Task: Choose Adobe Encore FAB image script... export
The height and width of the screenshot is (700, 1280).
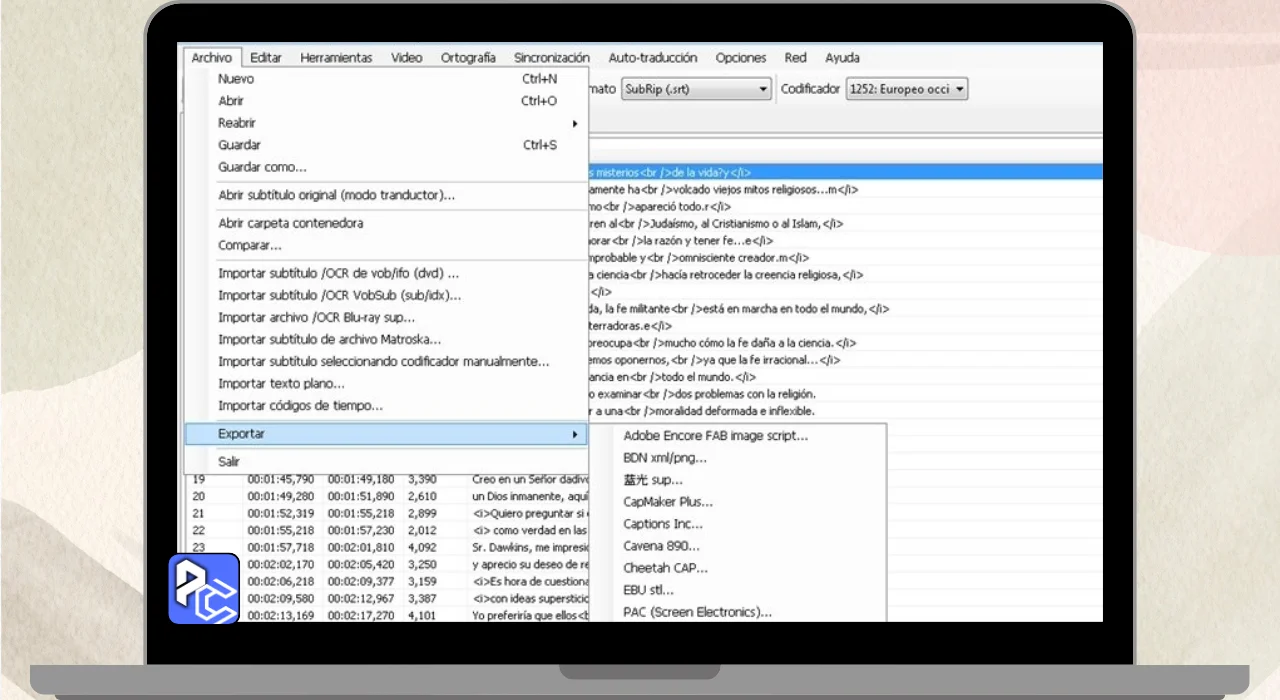Action: pyautogui.click(x=715, y=436)
